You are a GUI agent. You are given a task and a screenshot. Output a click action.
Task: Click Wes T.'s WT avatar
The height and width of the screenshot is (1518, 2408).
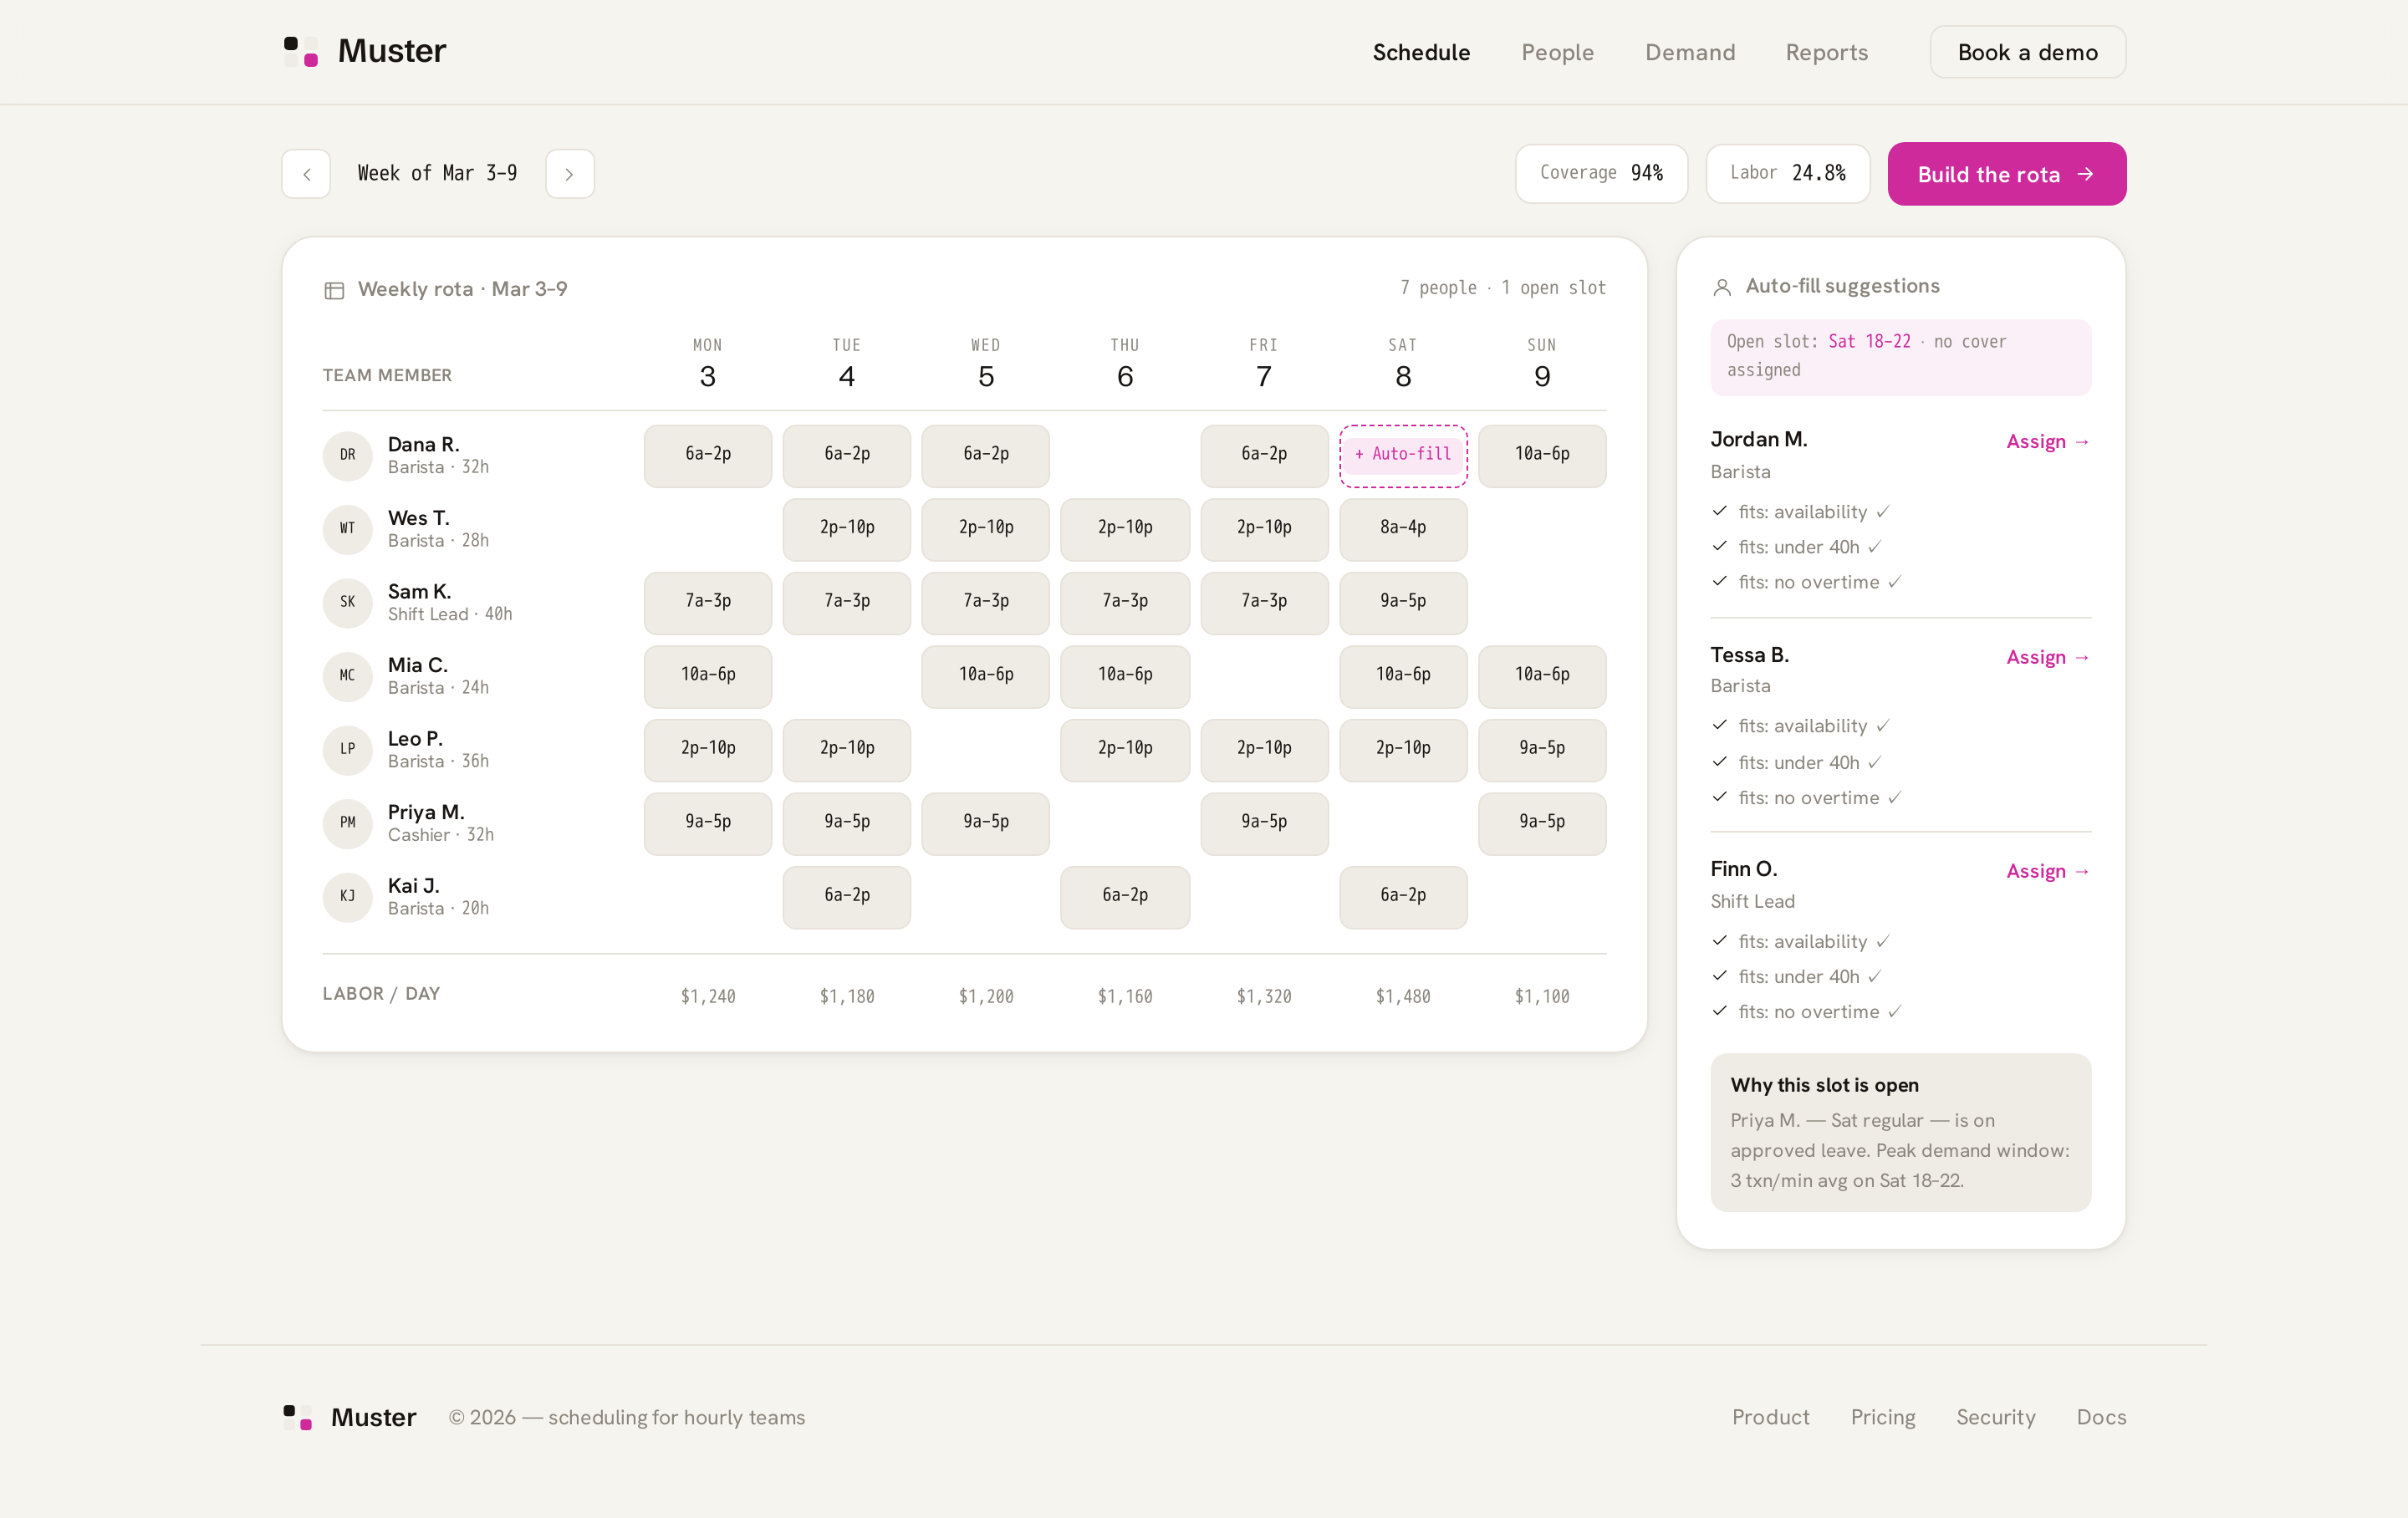click(x=347, y=528)
